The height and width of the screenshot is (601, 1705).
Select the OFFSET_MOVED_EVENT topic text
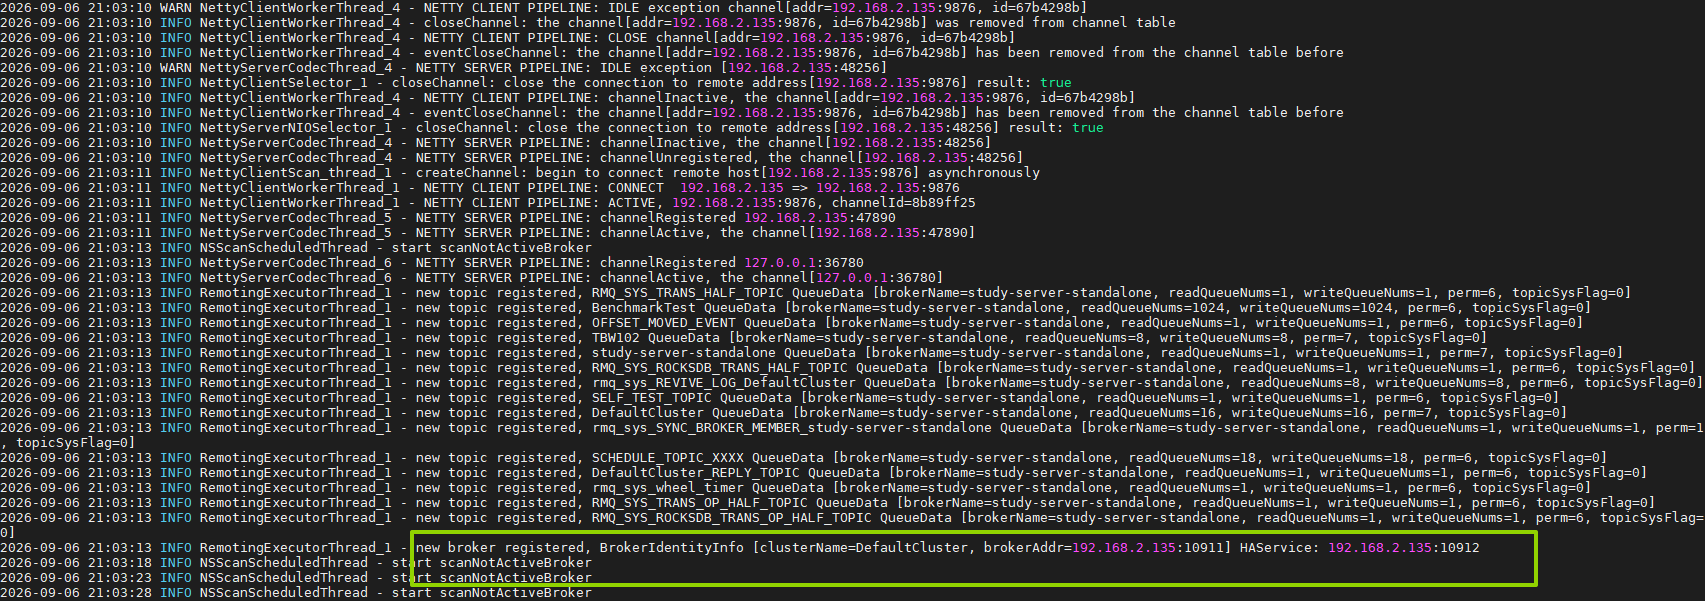coord(663,323)
